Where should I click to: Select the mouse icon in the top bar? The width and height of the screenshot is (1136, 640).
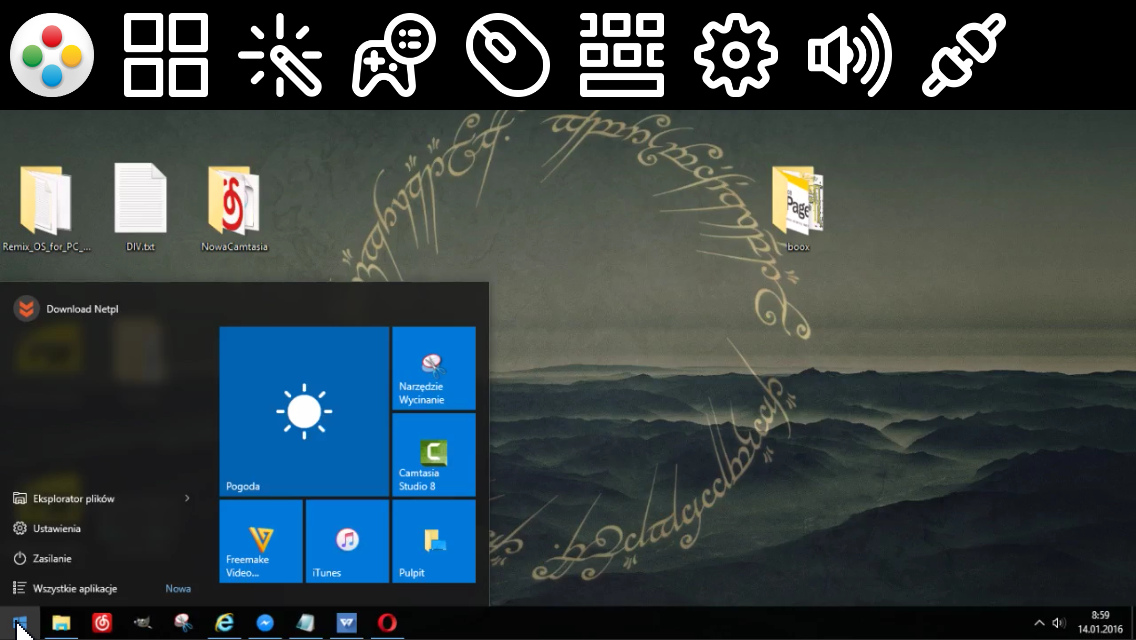pyautogui.click(x=508, y=55)
